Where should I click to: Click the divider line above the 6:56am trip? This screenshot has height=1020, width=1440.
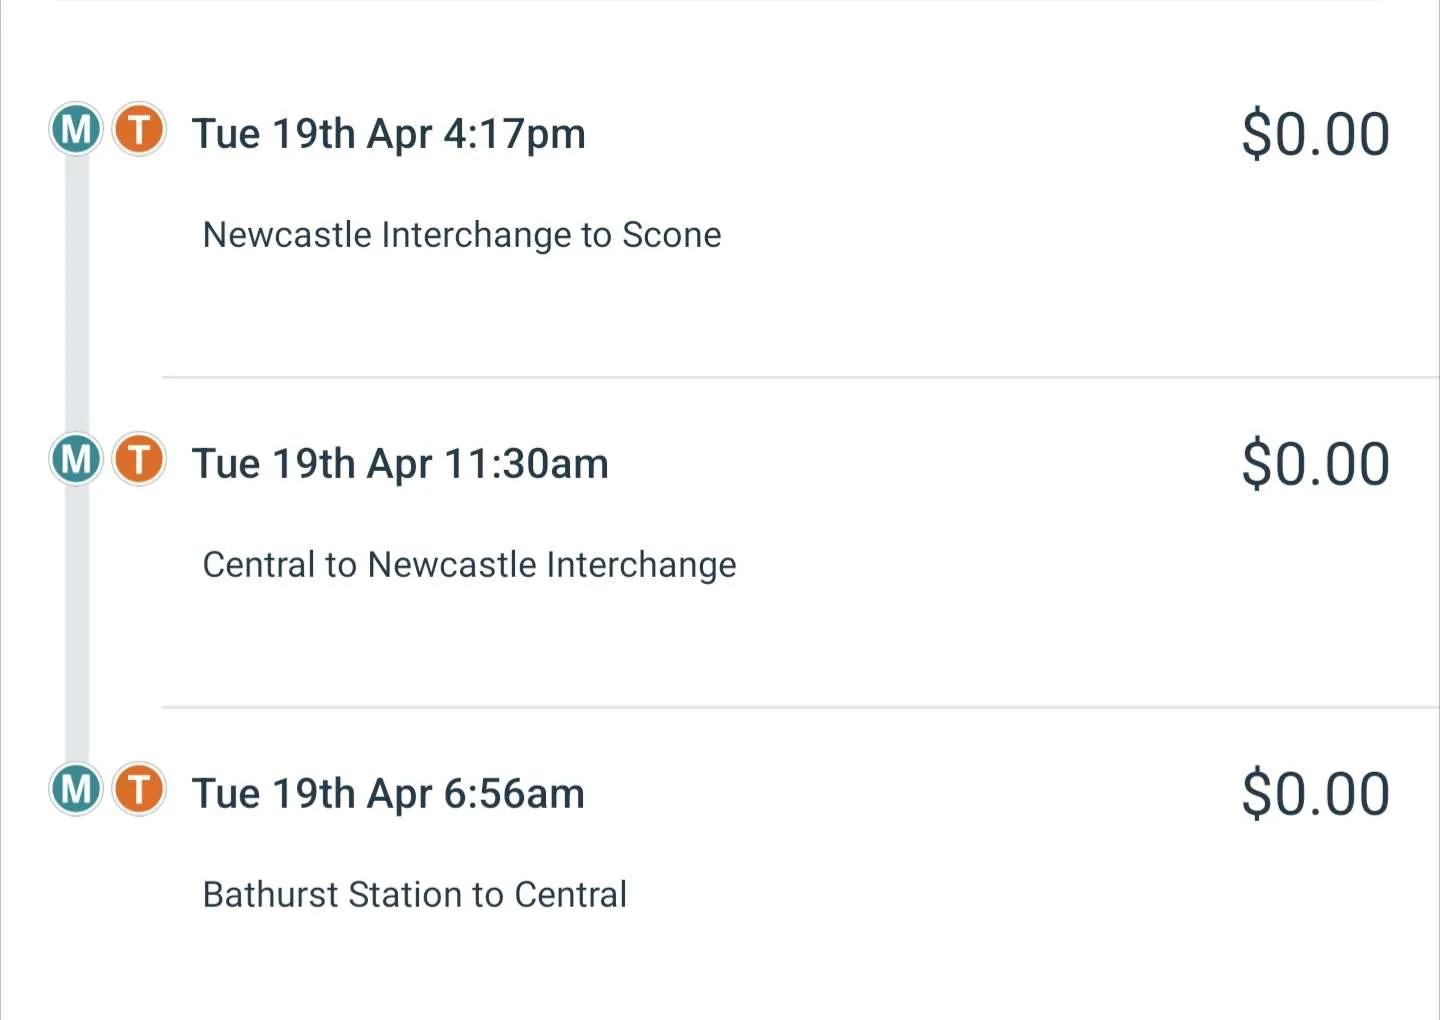tap(800, 707)
